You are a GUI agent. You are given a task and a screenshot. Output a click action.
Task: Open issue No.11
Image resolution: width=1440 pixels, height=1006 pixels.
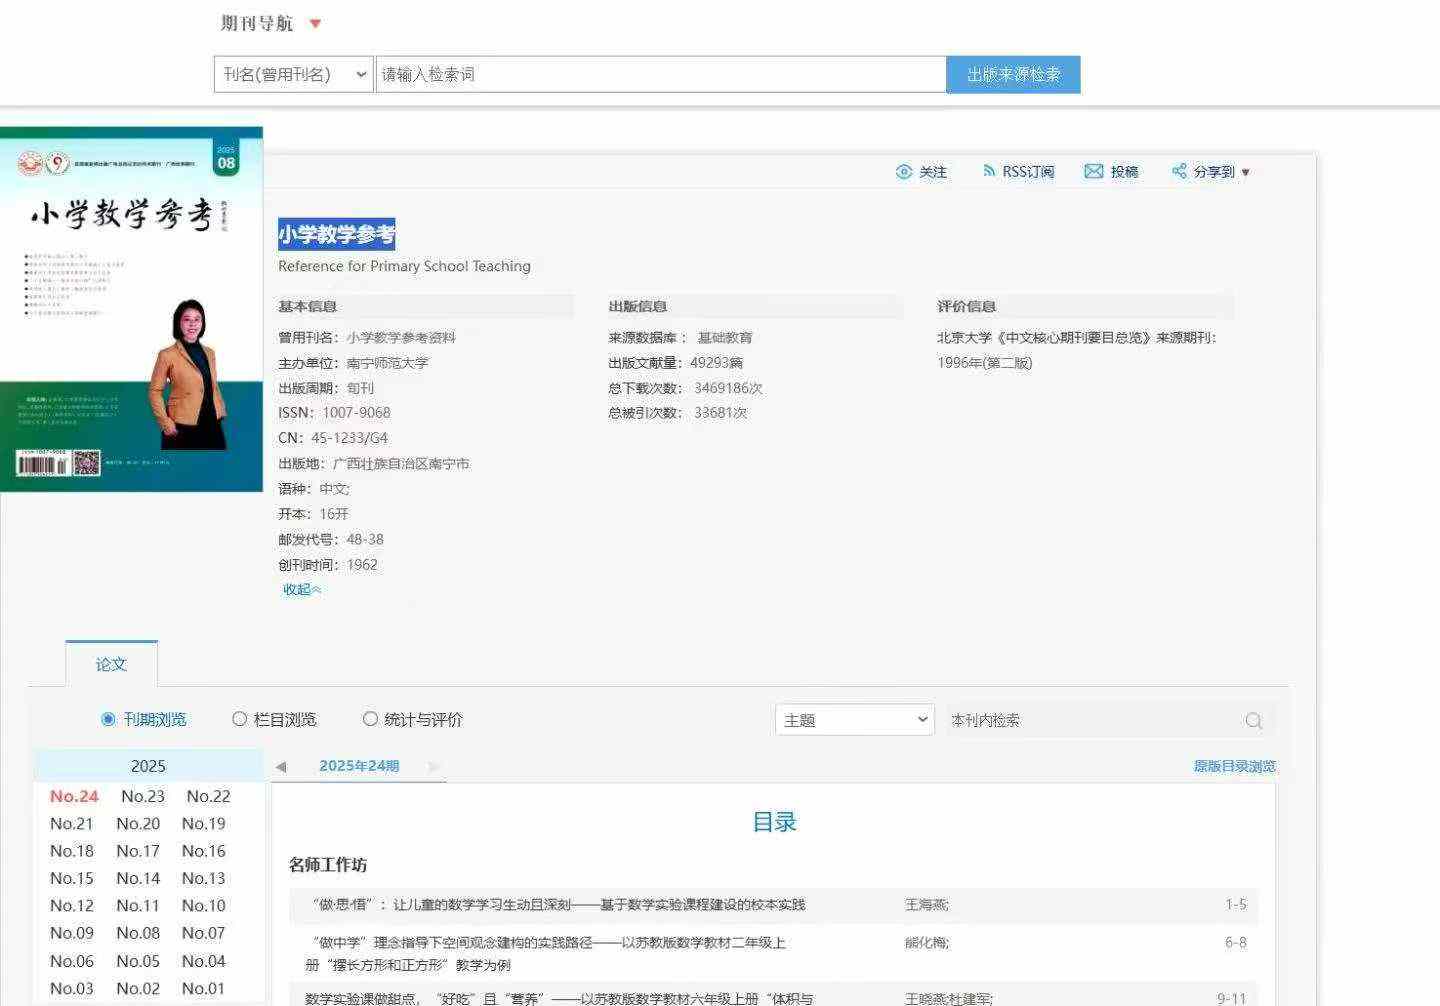pos(138,906)
